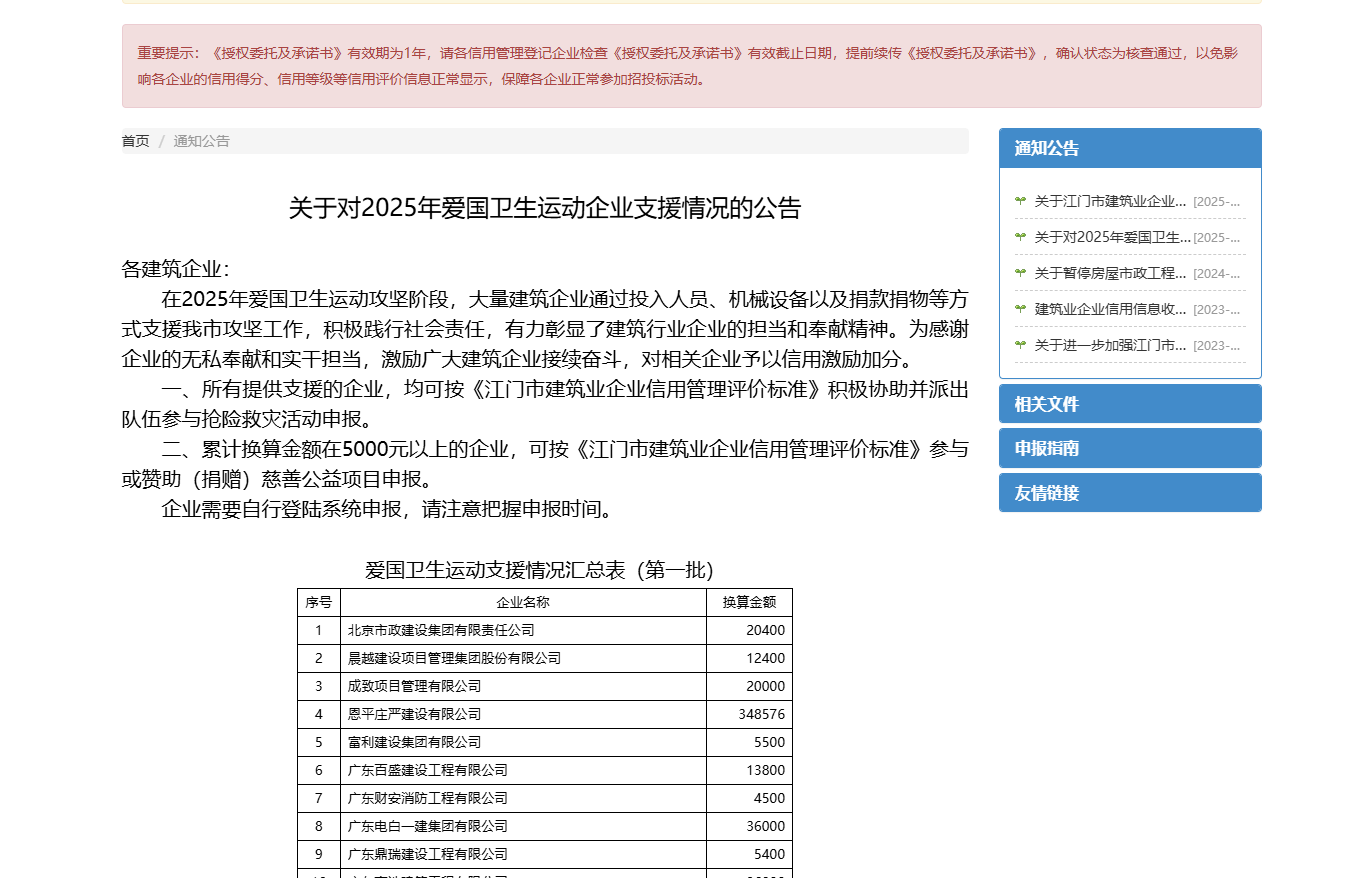Screen dimensions: 1356x878
Task: Click sprout icon beside sidebar 关于对2025年爱国卫生 notice
Action: coord(1020,237)
